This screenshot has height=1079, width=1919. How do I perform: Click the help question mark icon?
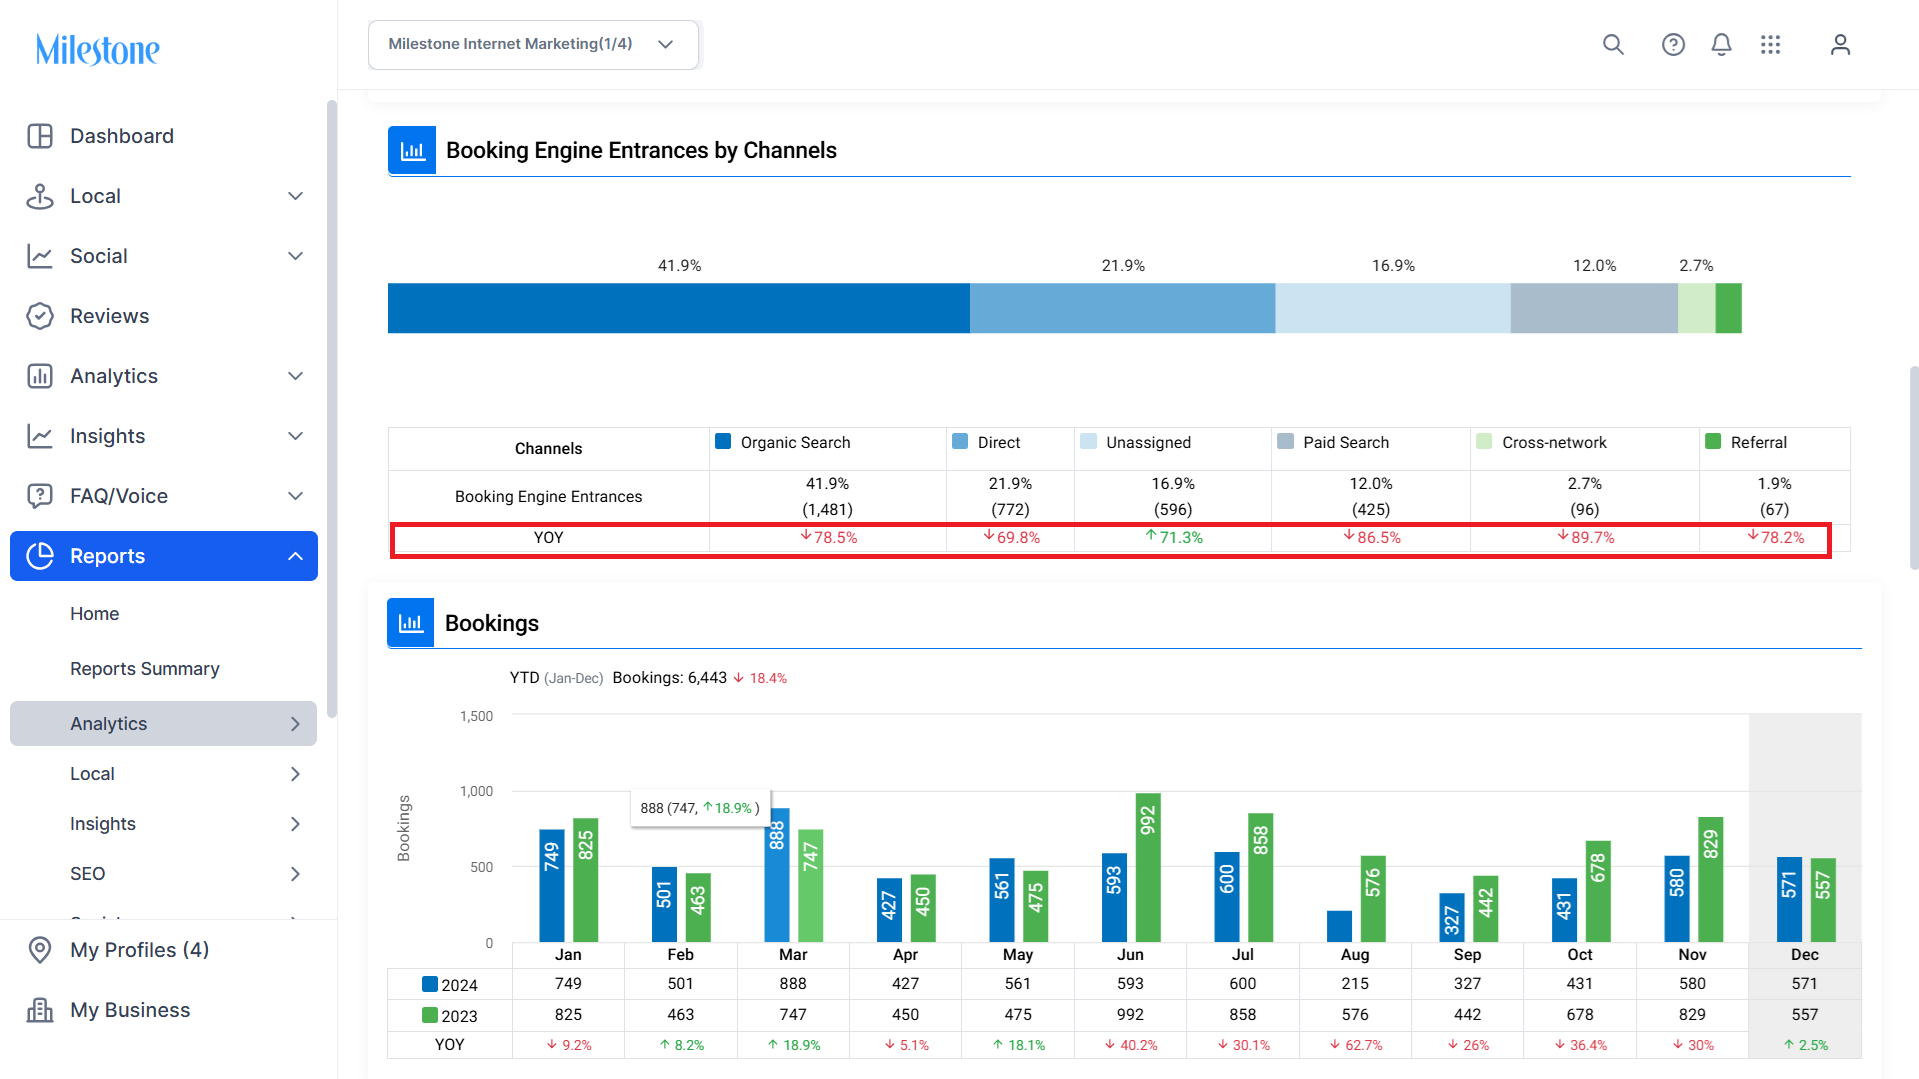(x=1673, y=45)
